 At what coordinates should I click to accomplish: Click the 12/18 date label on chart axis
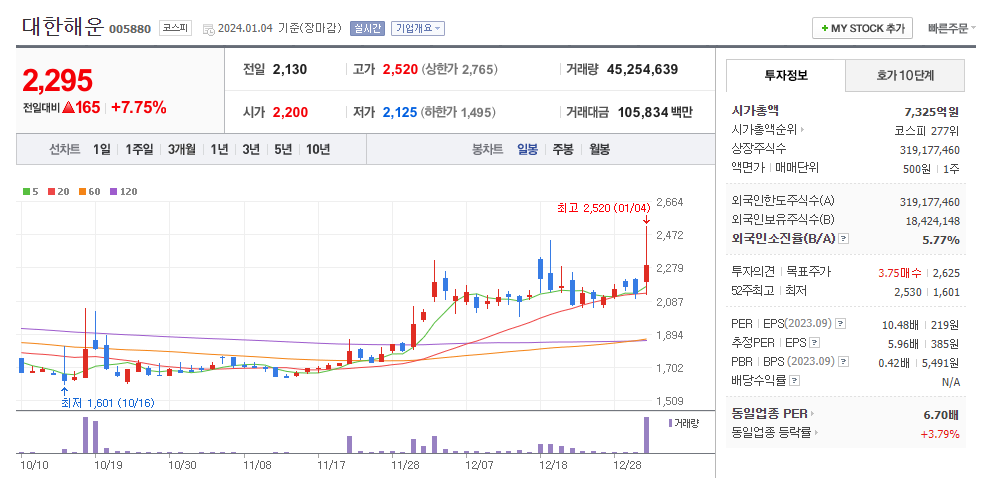(552, 465)
